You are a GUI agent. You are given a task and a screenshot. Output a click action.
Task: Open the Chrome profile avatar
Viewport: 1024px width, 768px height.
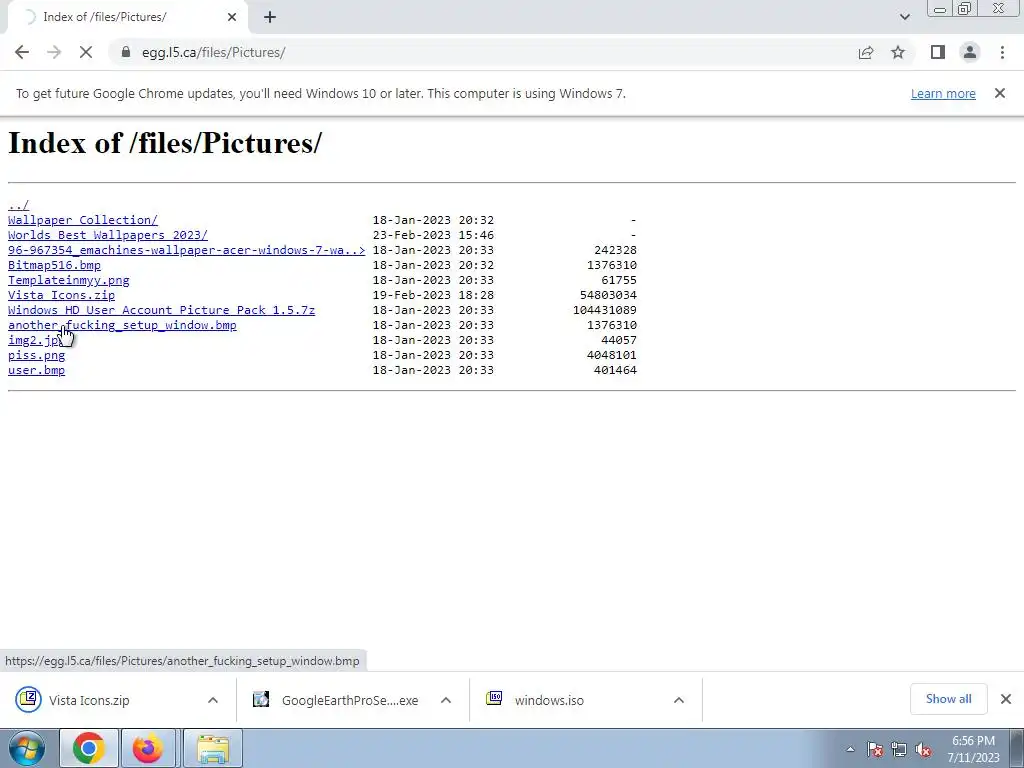point(970,52)
